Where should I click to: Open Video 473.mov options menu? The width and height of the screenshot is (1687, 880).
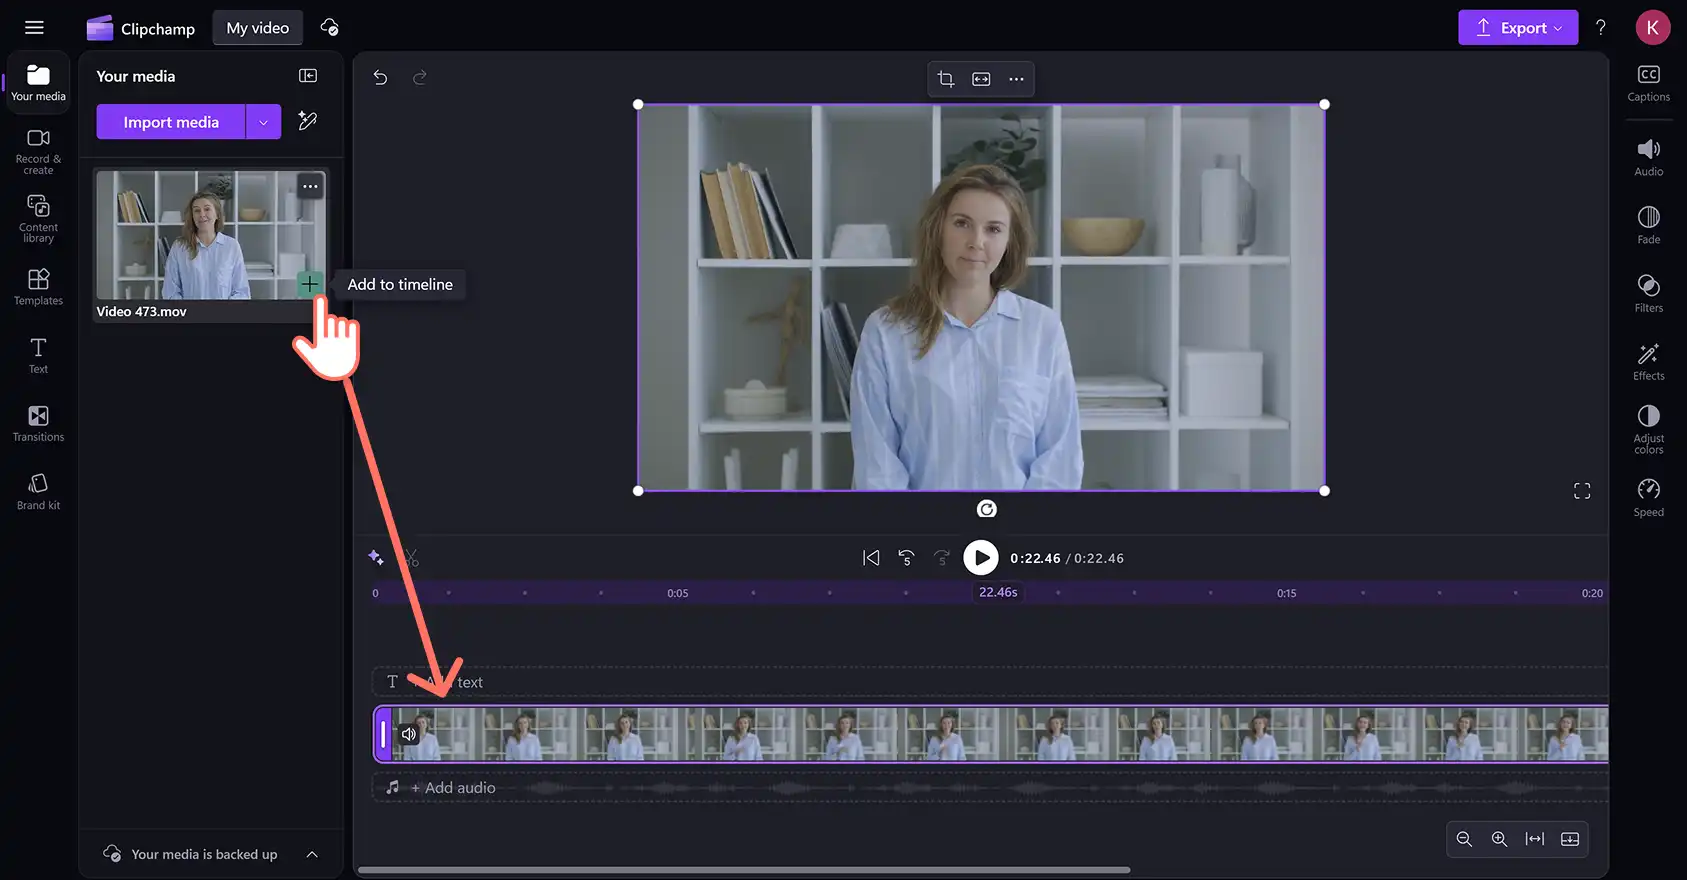coord(310,186)
